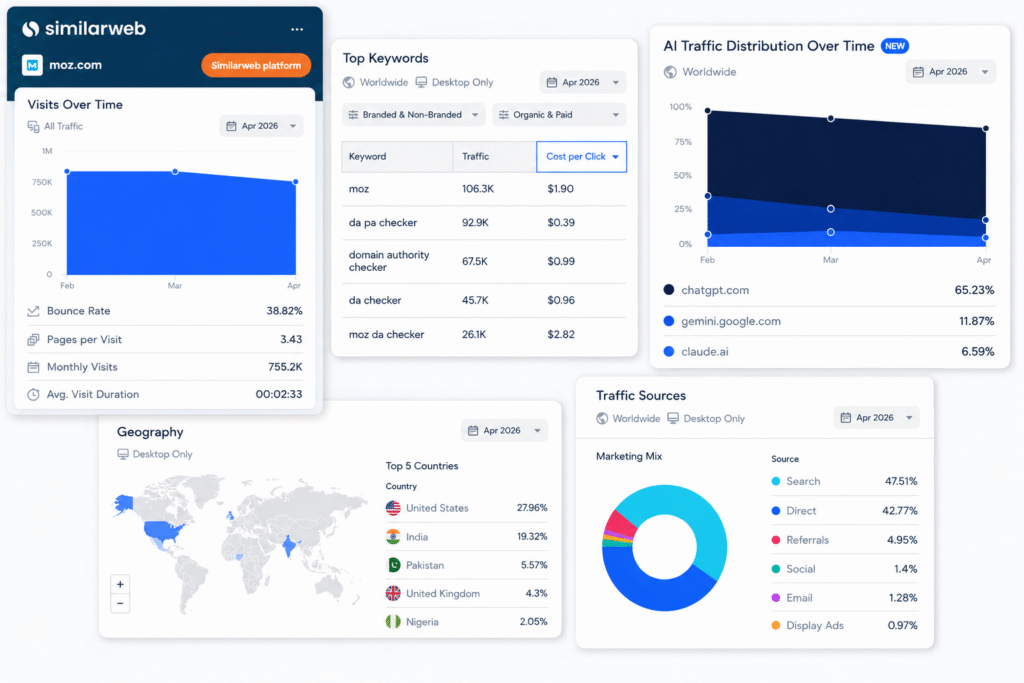Expand the Branded & Non-Branded filter
This screenshot has height=683, width=1024.
tap(414, 115)
